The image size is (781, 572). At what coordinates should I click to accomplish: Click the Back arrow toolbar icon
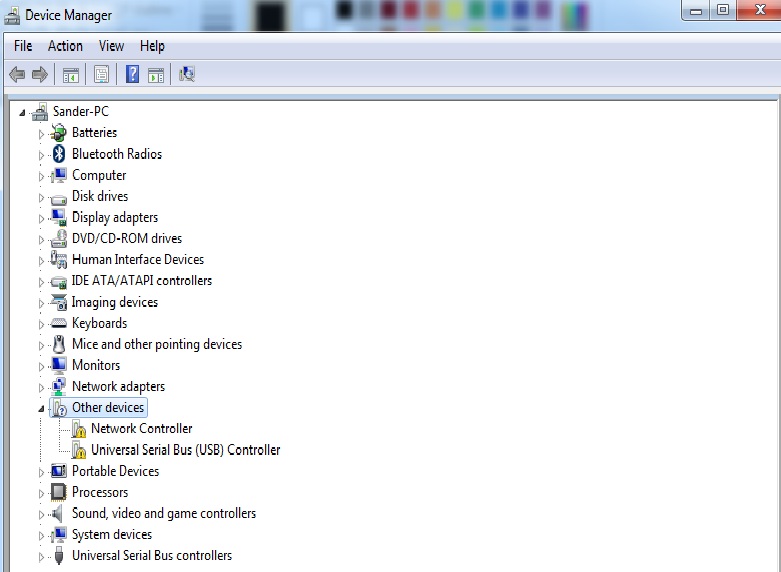click(17, 75)
